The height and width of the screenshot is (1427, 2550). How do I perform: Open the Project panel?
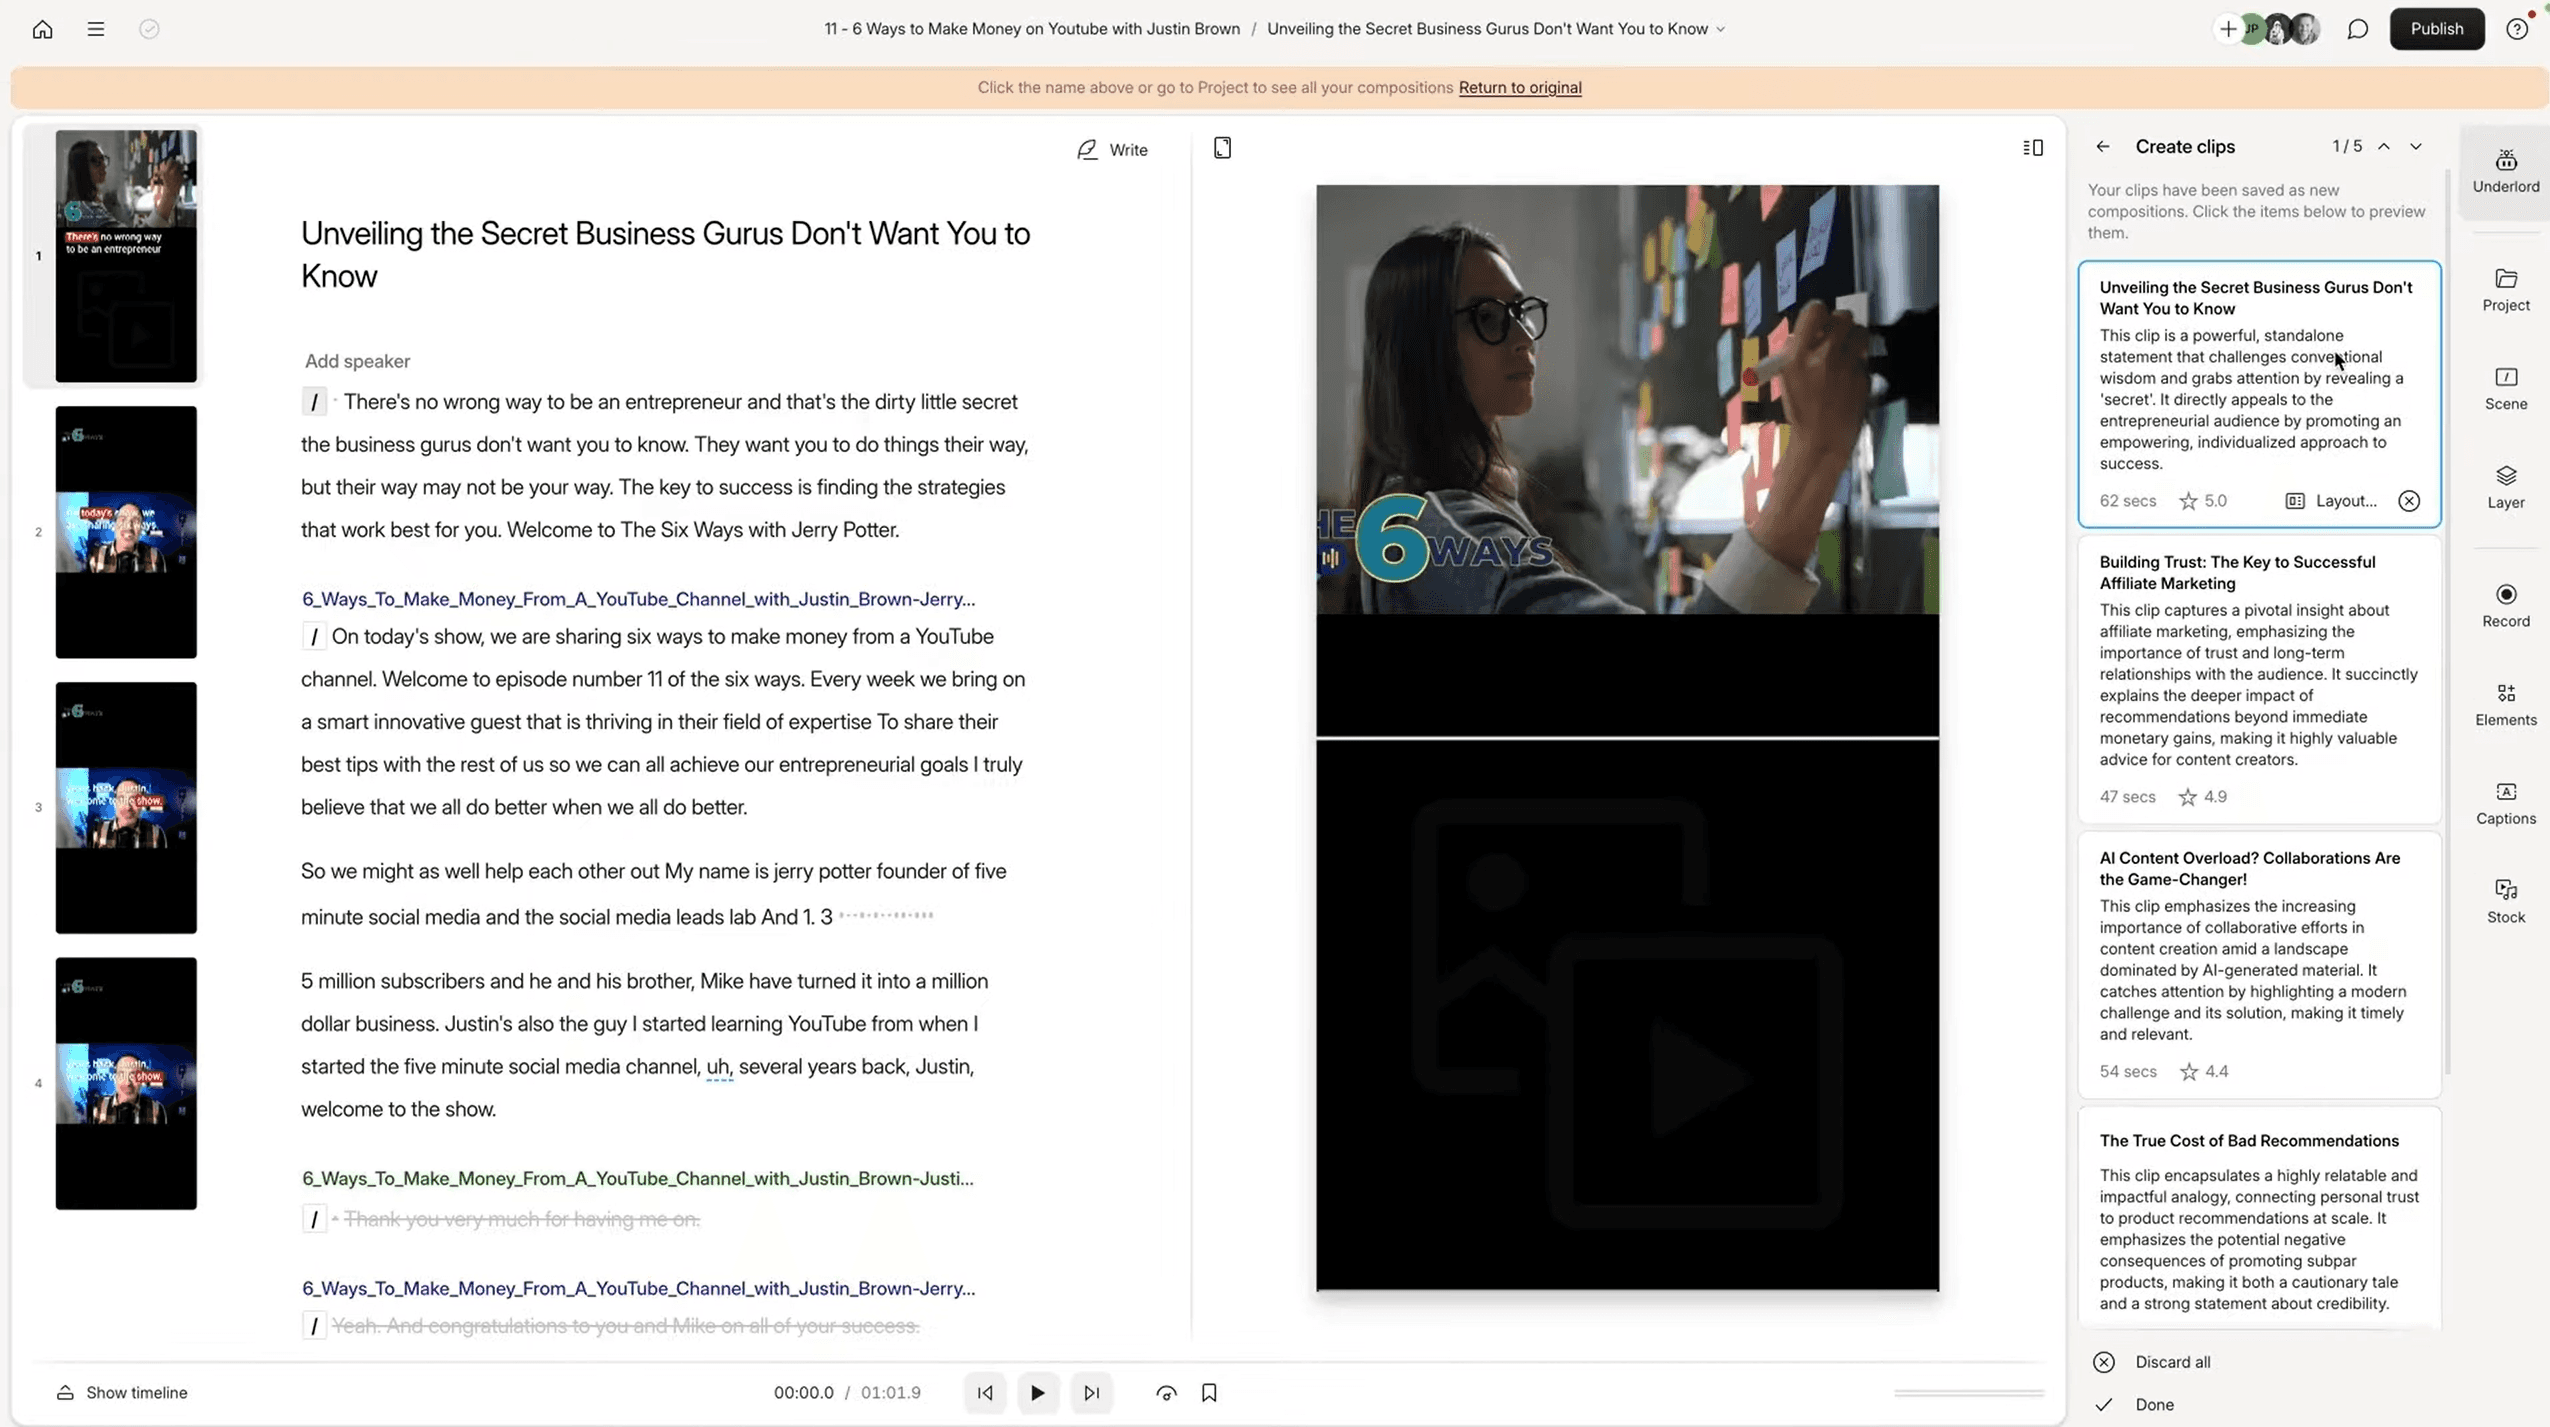point(2504,288)
